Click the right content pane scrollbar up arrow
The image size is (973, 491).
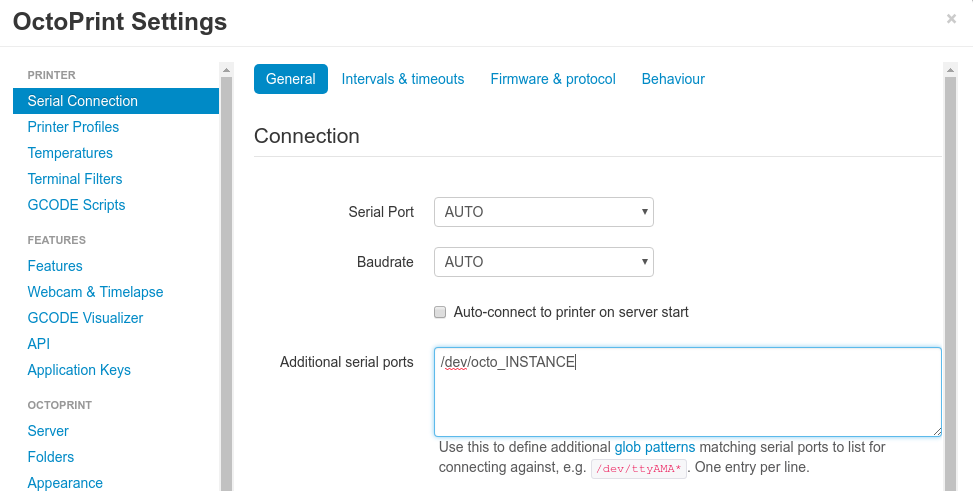[x=951, y=70]
